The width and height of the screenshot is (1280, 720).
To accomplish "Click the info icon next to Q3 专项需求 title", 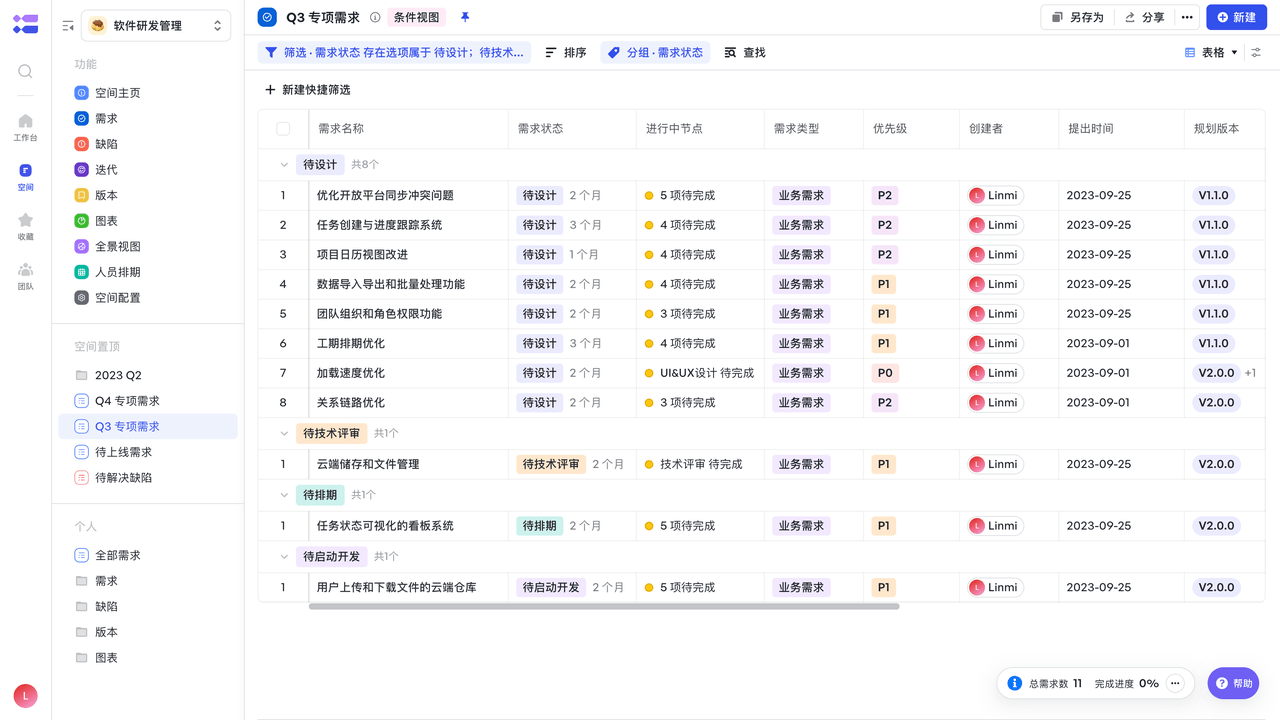I will 375,17.
